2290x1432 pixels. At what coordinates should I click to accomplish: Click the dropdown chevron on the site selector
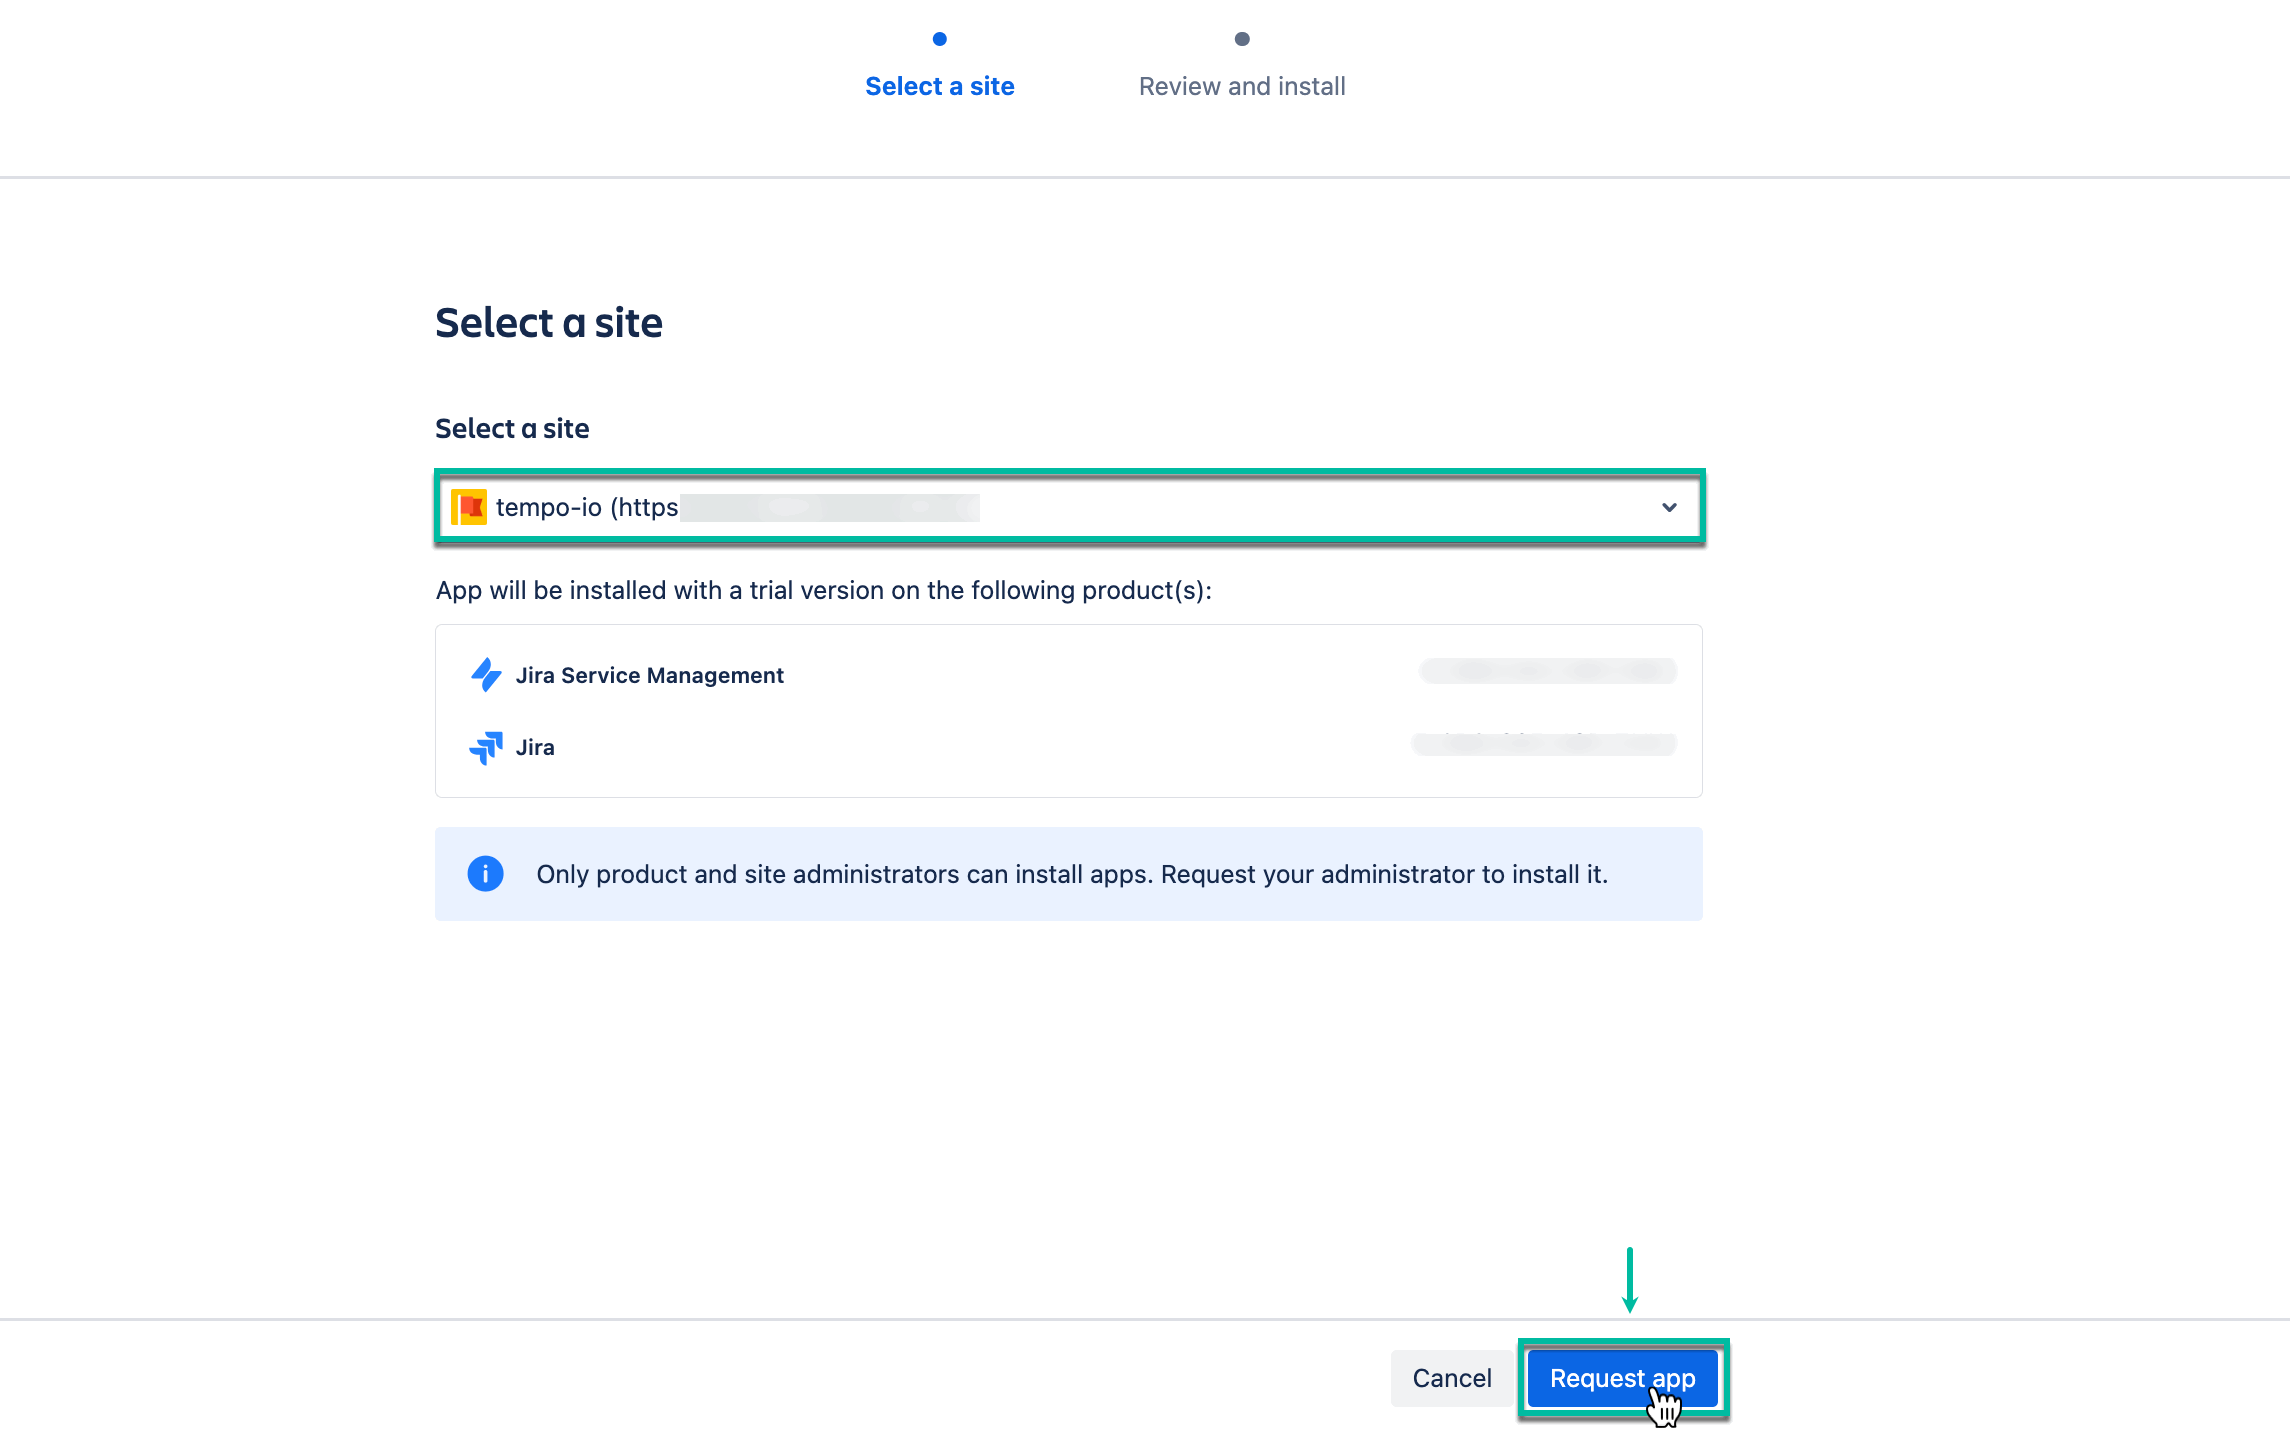(x=1668, y=507)
